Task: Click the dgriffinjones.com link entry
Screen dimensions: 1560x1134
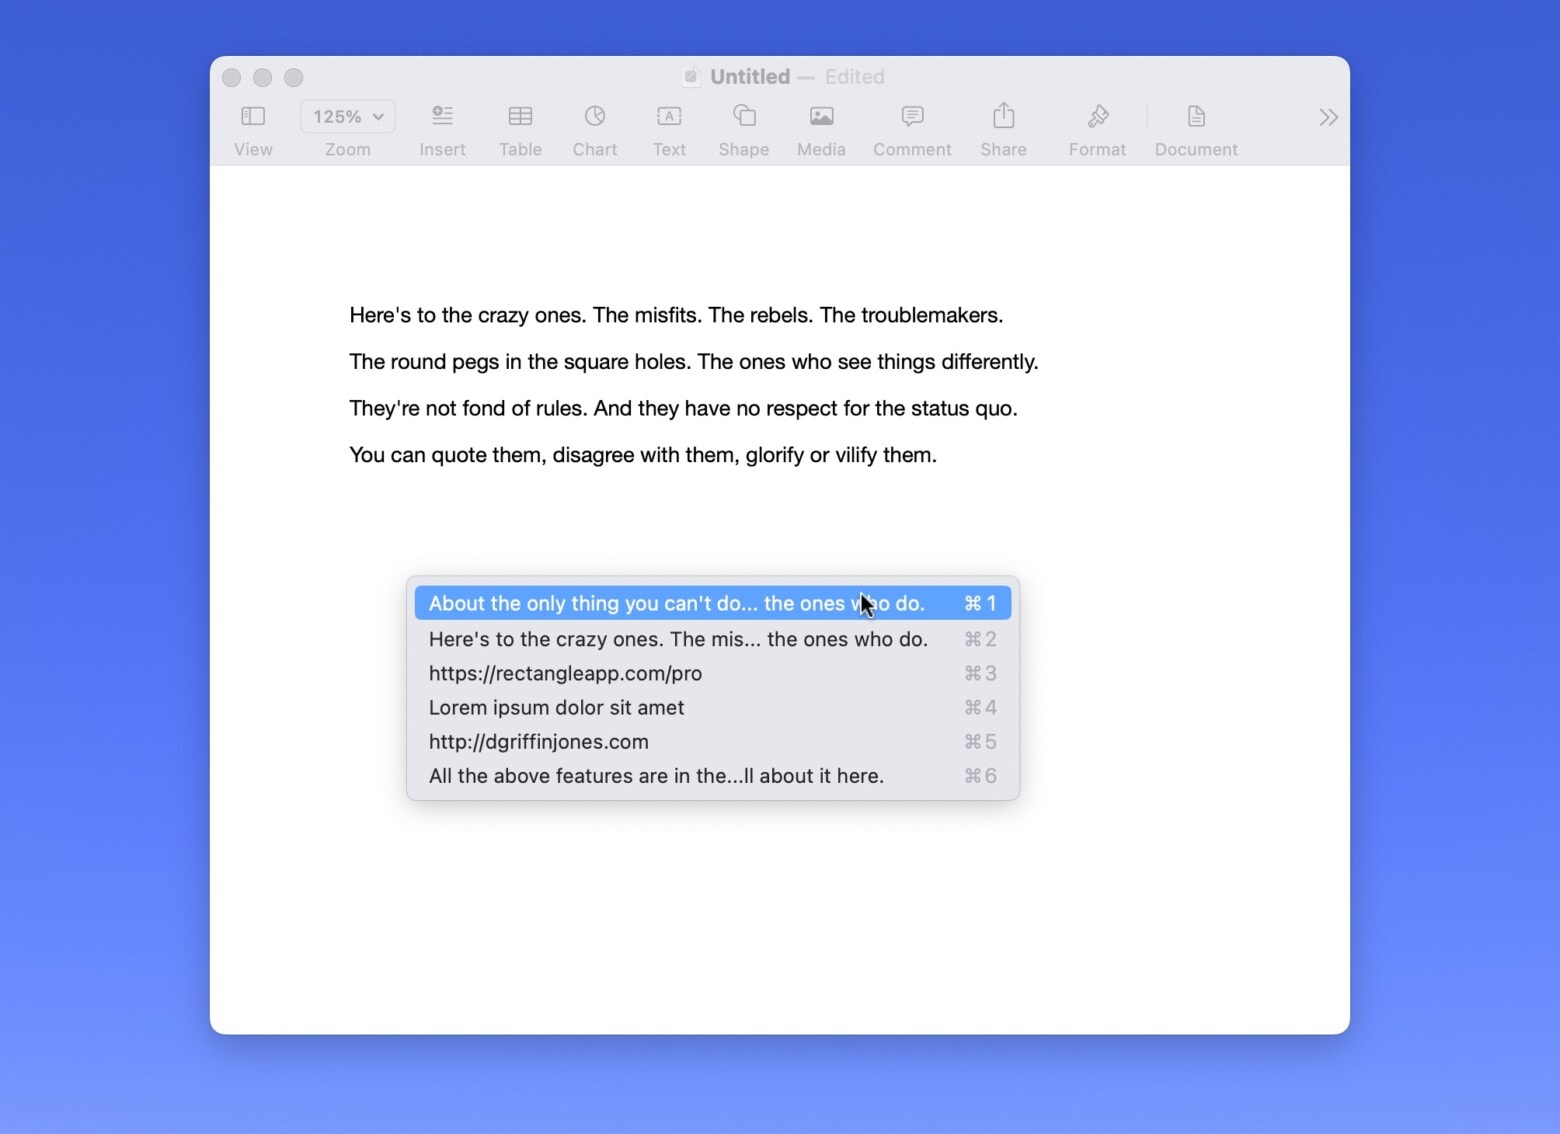Action: click(538, 741)
